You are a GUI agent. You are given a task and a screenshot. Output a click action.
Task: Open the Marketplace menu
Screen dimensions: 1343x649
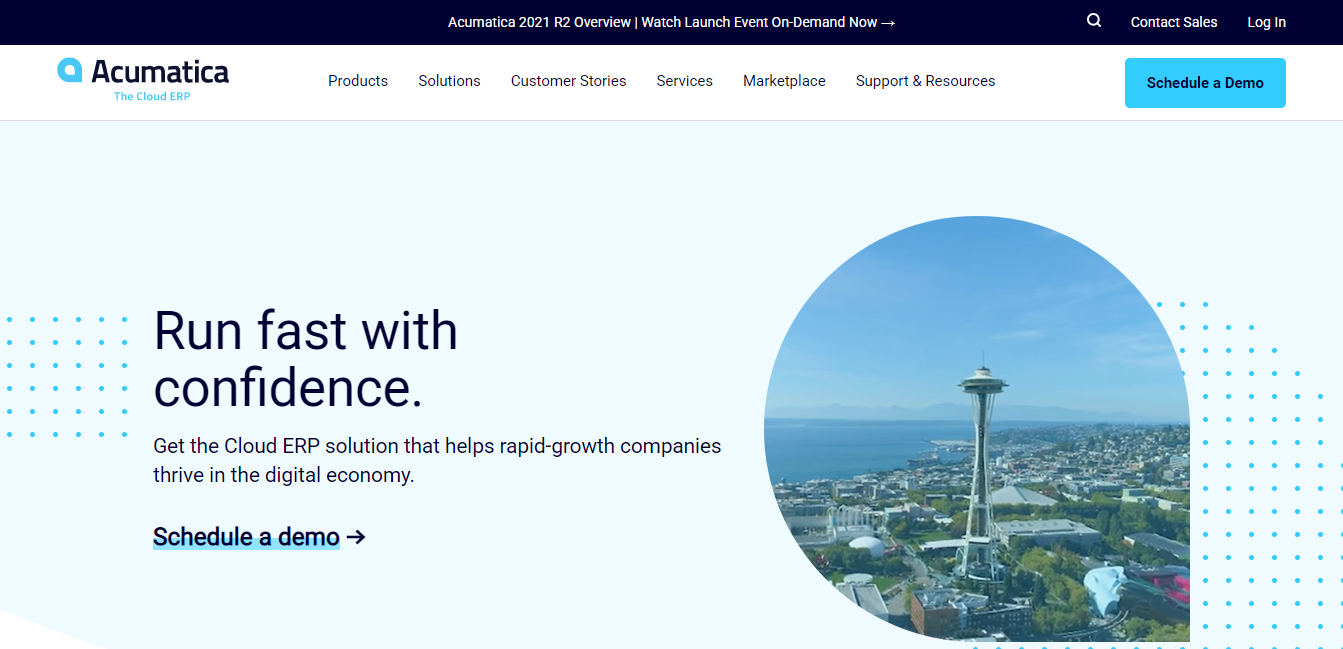click(x=784, y=81)
